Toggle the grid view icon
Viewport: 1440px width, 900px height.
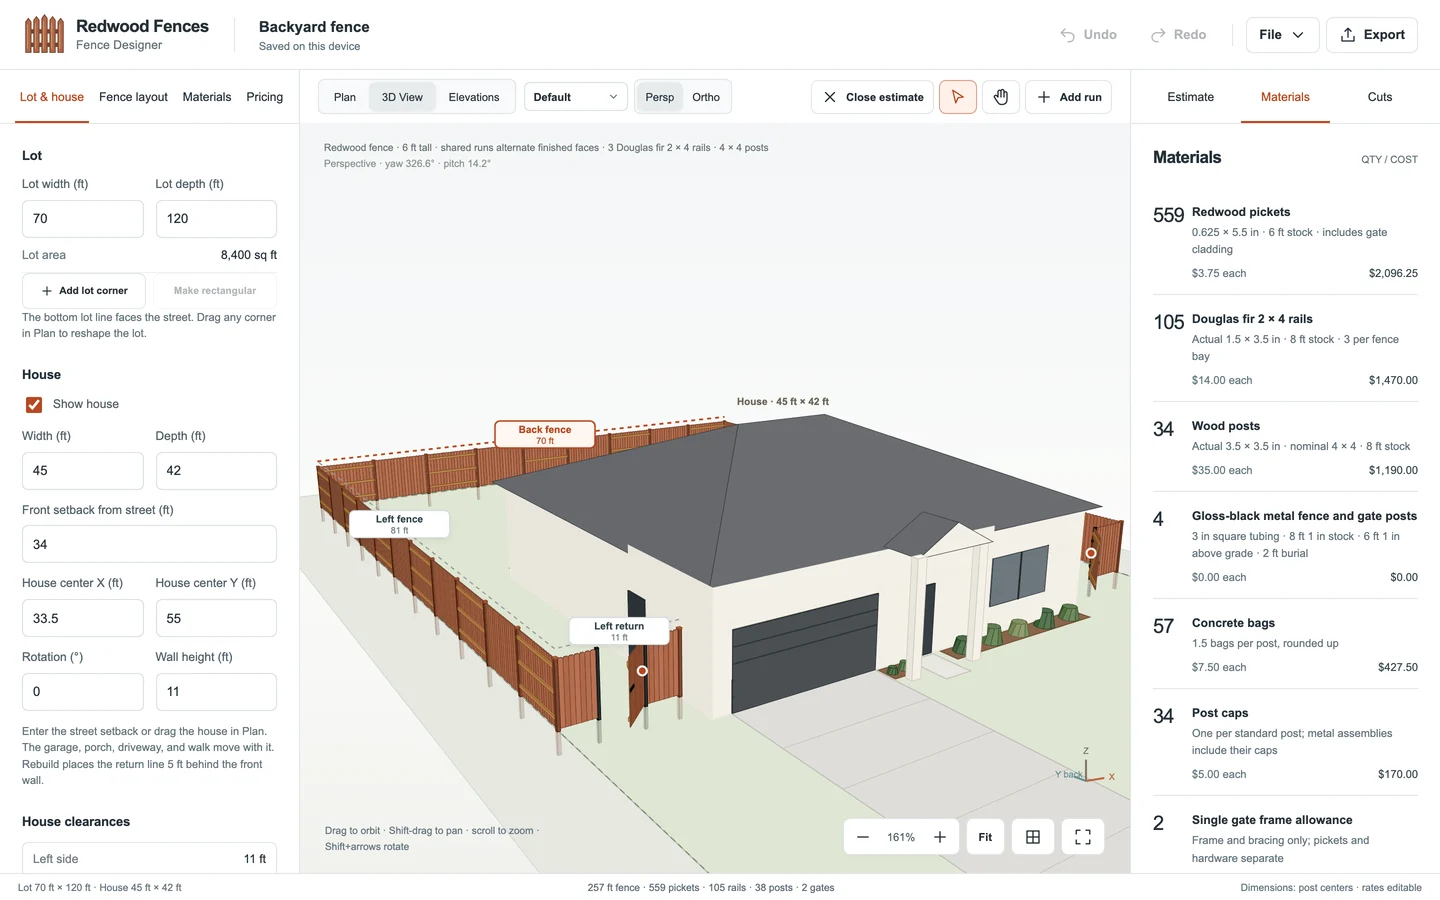click(1033, 837)
